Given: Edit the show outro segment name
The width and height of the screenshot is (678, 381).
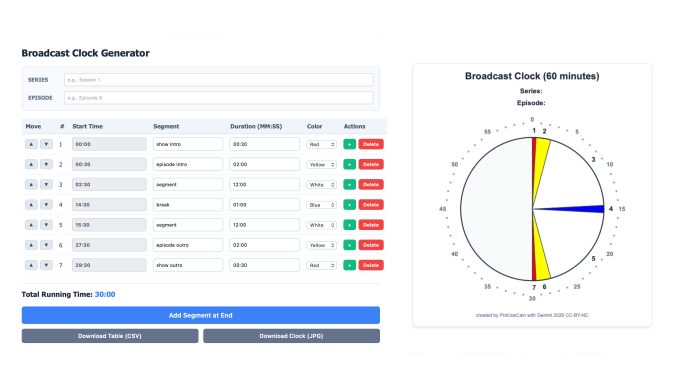Looking at the screenshot, I should tap(188, 265).
